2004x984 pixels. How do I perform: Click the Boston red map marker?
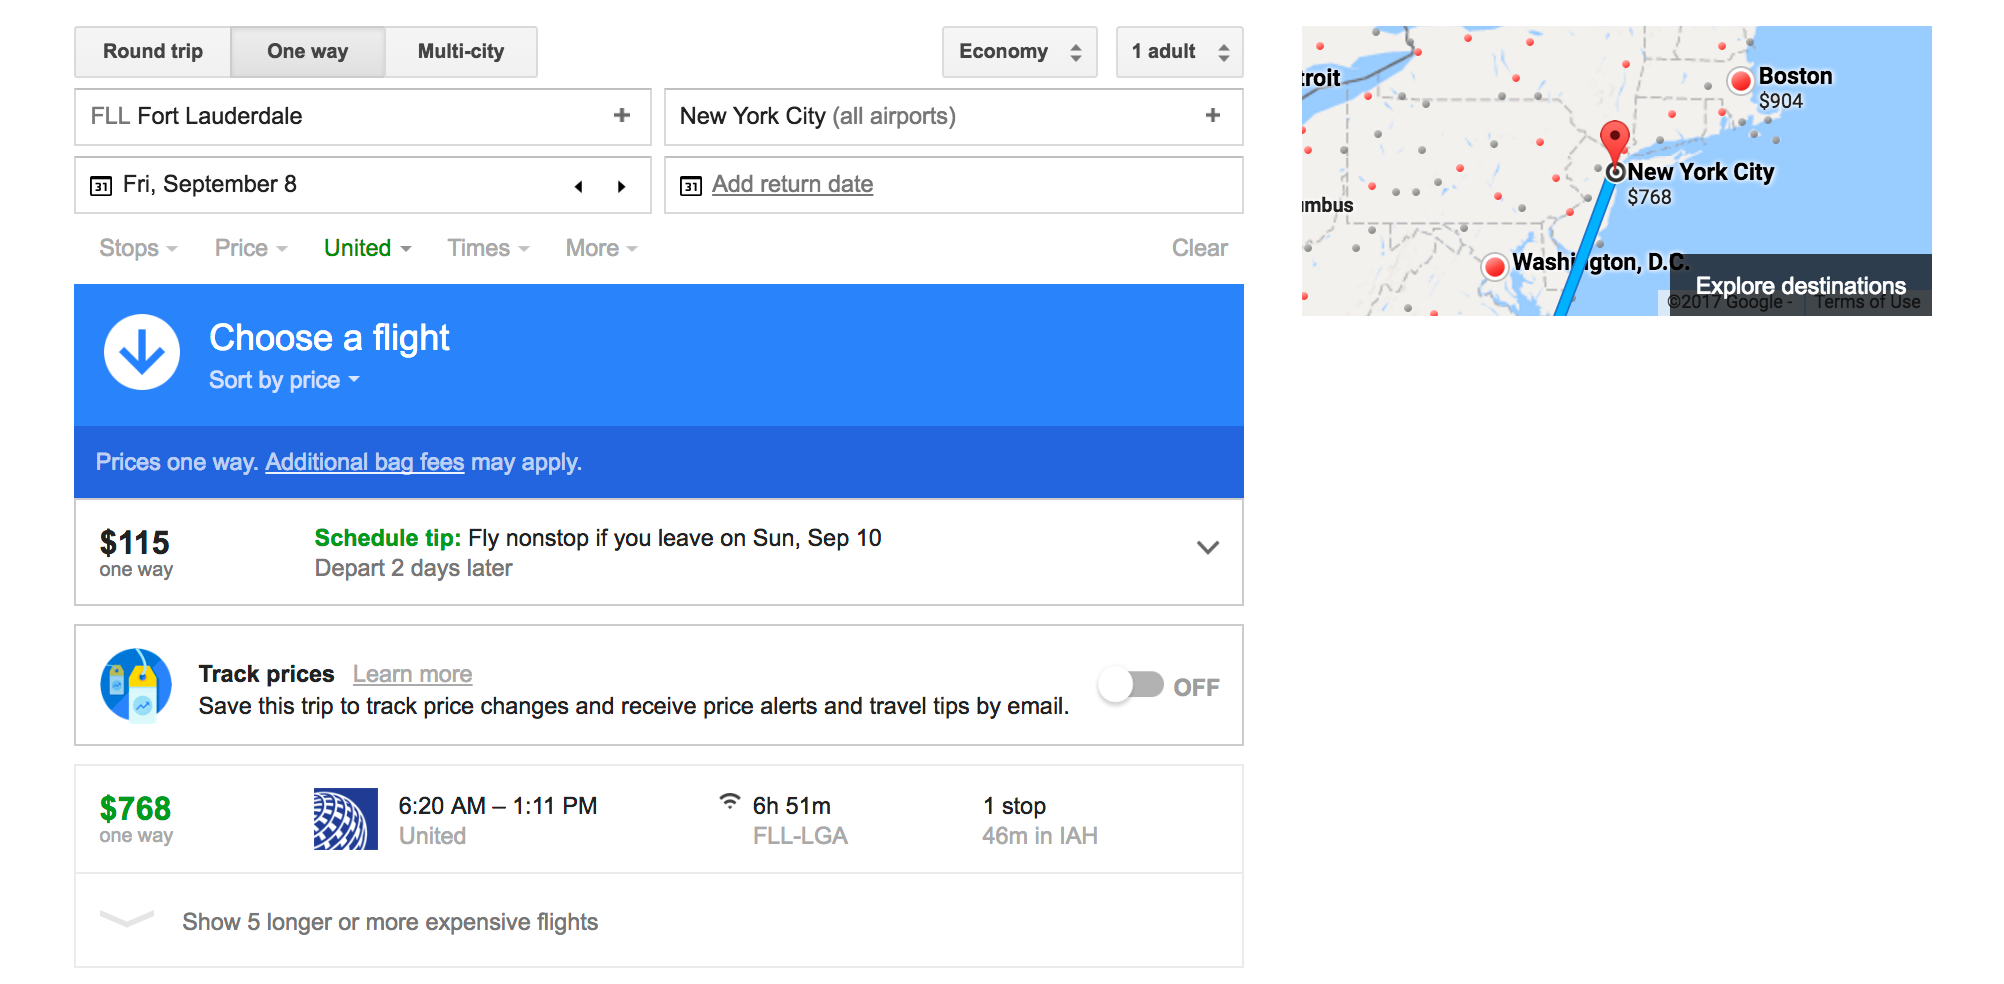(x=1740, y=81)
